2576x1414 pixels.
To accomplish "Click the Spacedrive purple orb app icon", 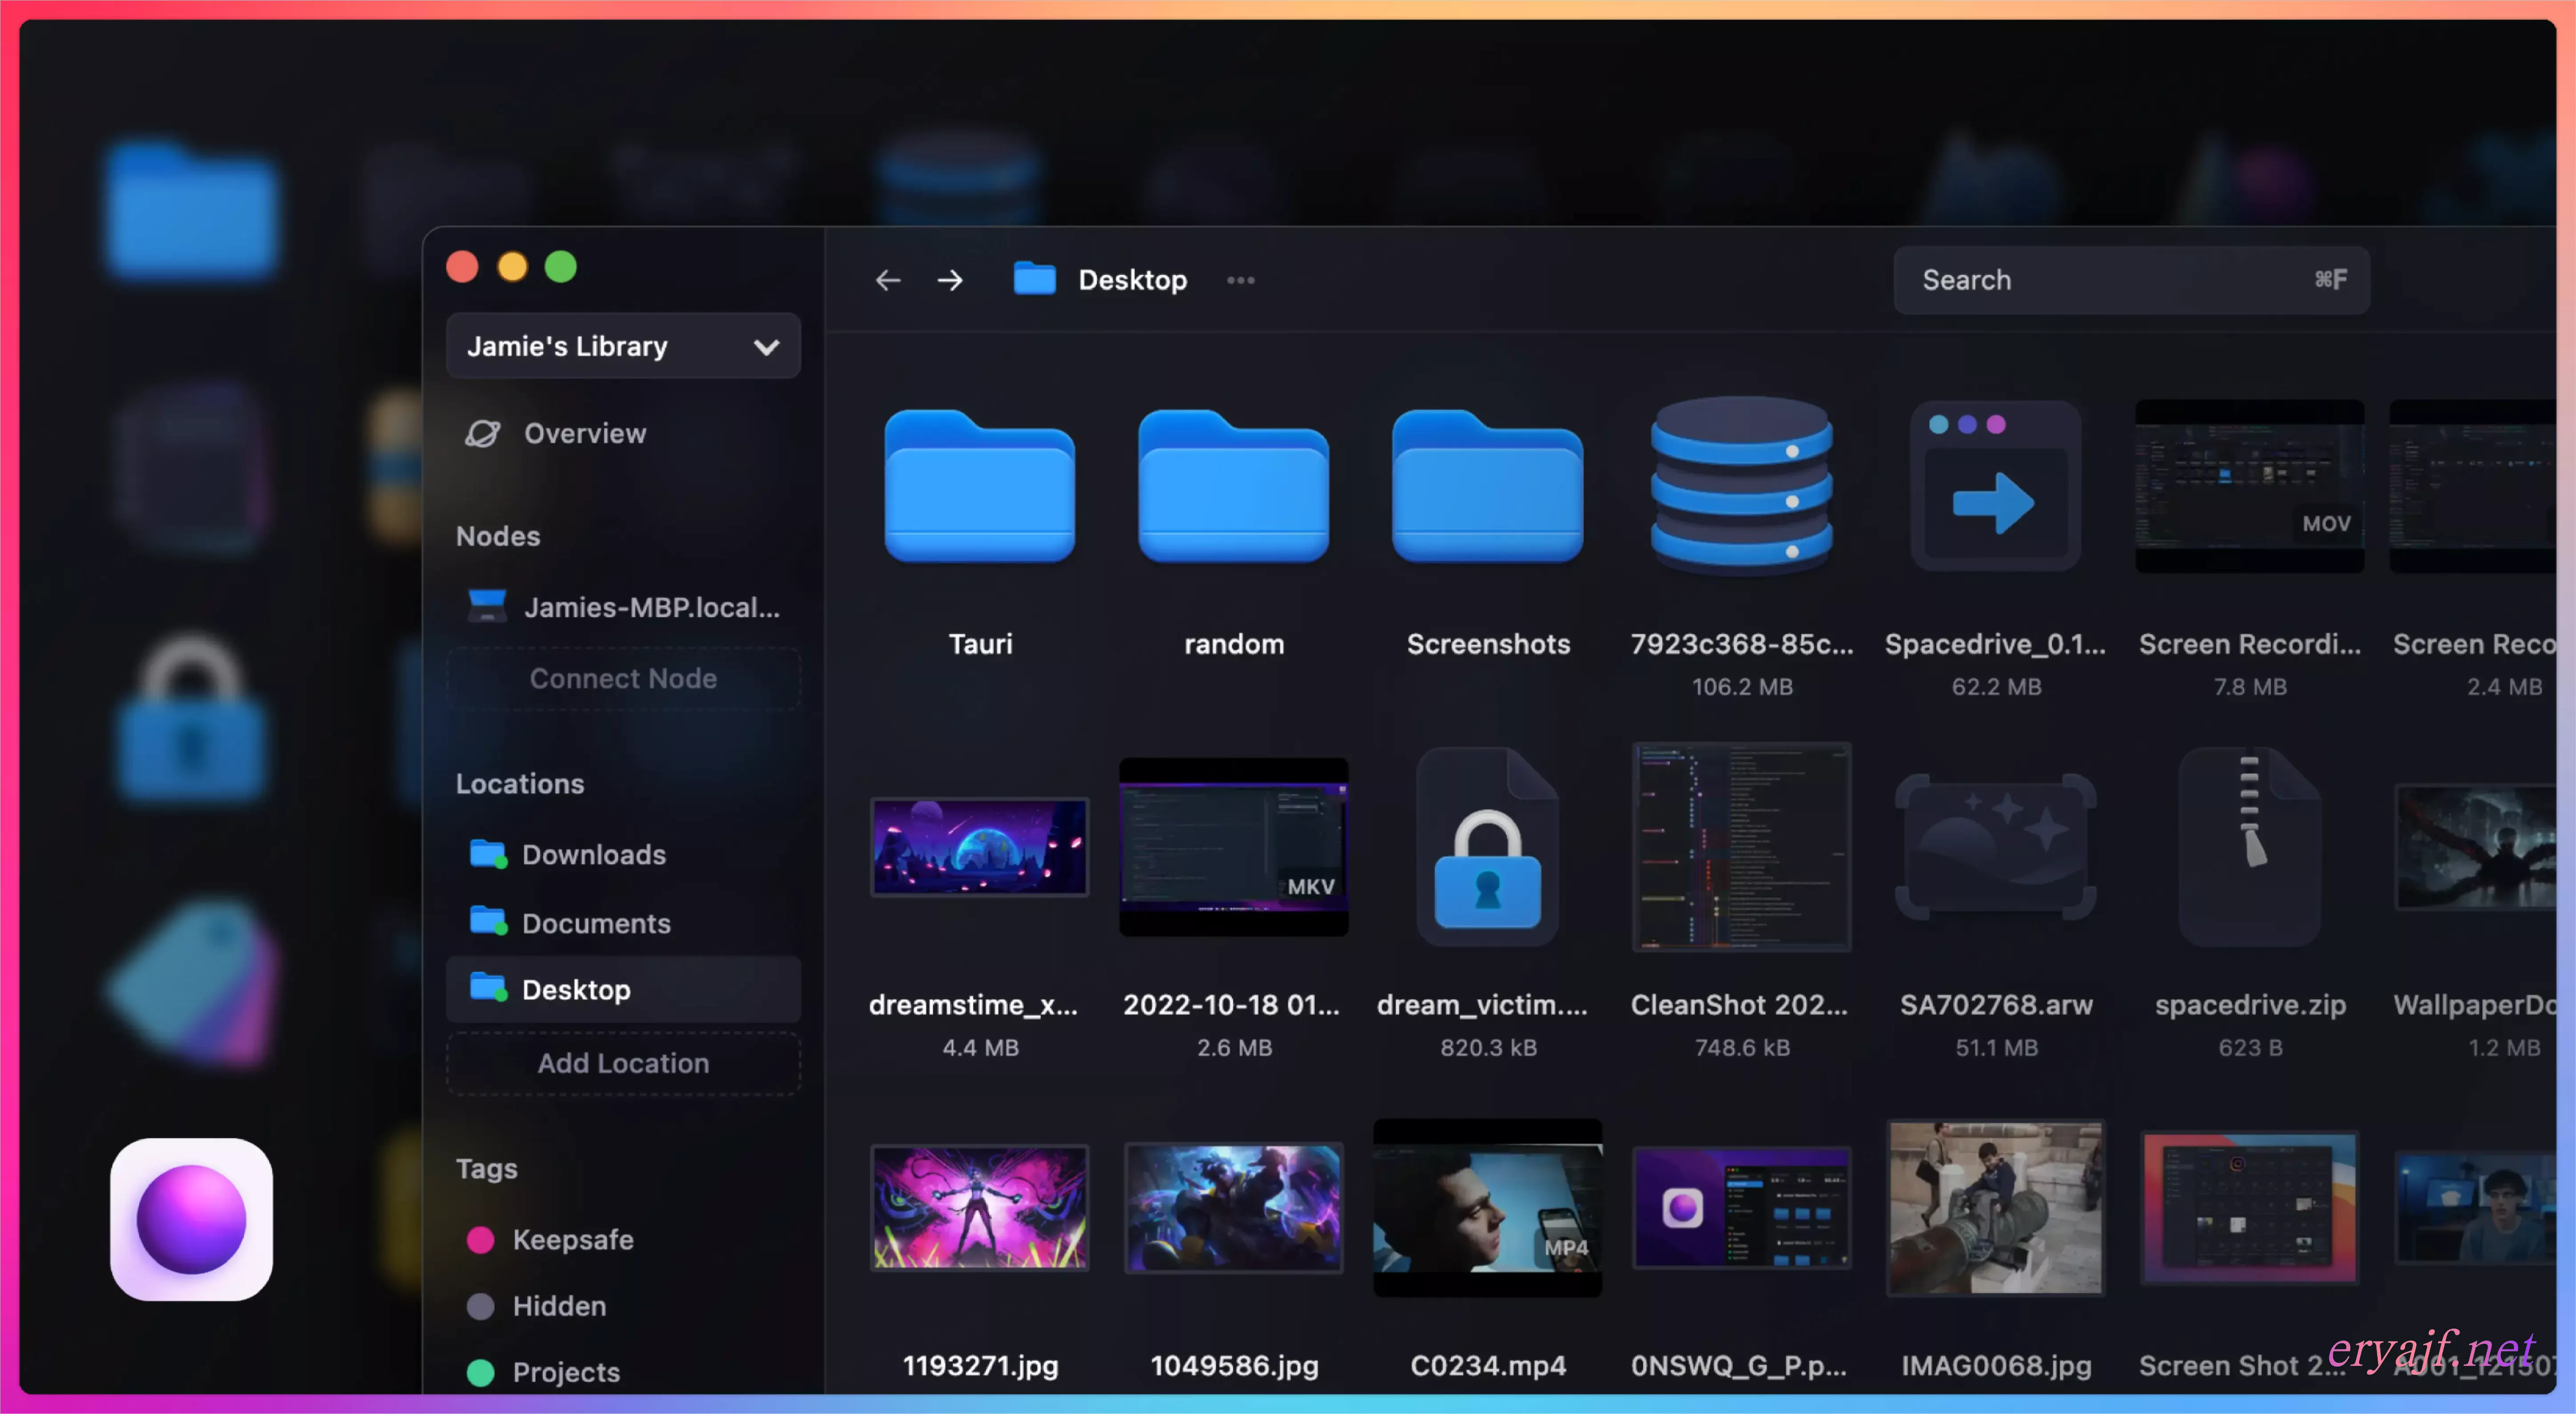I will (191, 1218).
